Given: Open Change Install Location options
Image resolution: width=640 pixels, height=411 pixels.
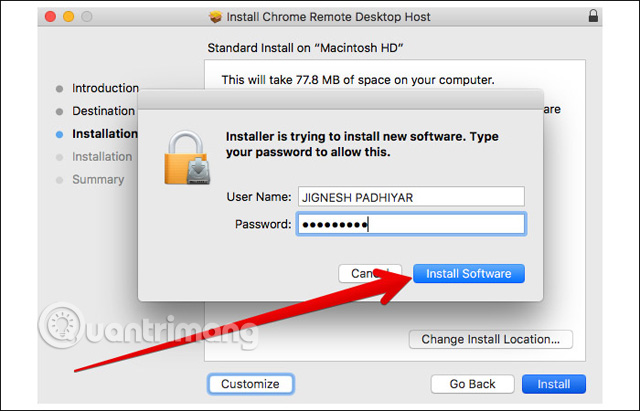Looking at the screenshot, I should [x=491, y=339].
